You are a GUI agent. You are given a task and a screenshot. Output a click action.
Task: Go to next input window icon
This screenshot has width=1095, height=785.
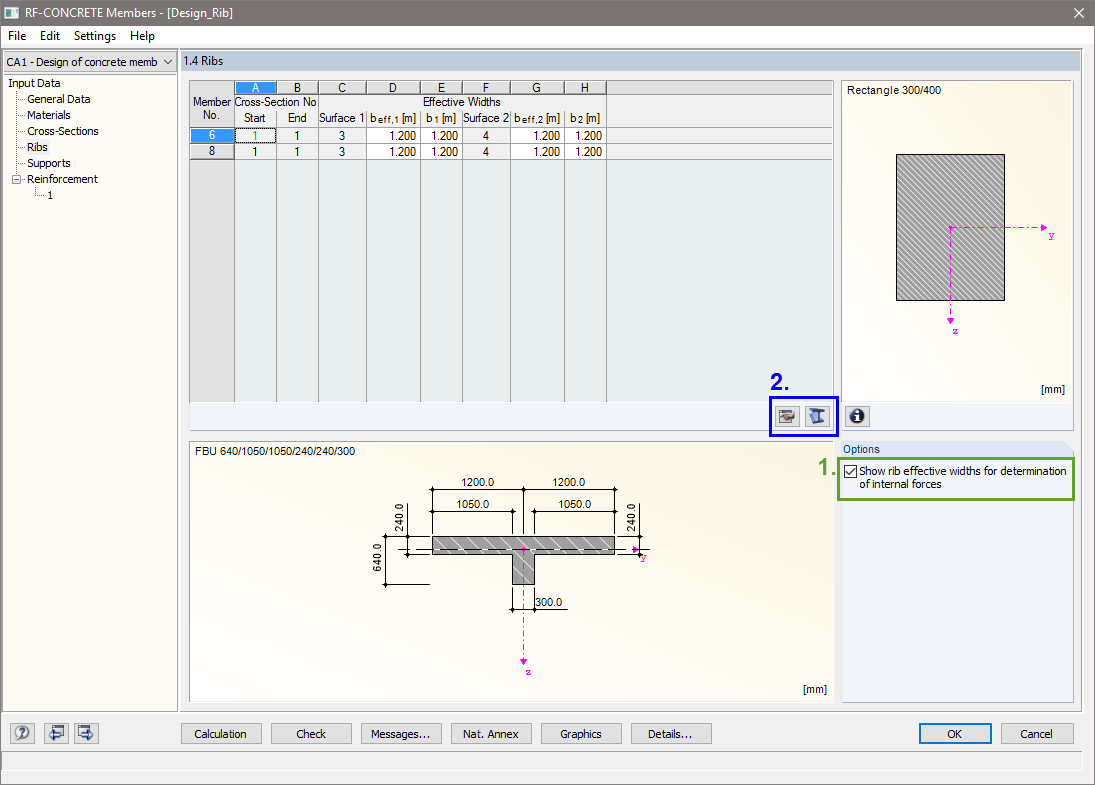85,733
